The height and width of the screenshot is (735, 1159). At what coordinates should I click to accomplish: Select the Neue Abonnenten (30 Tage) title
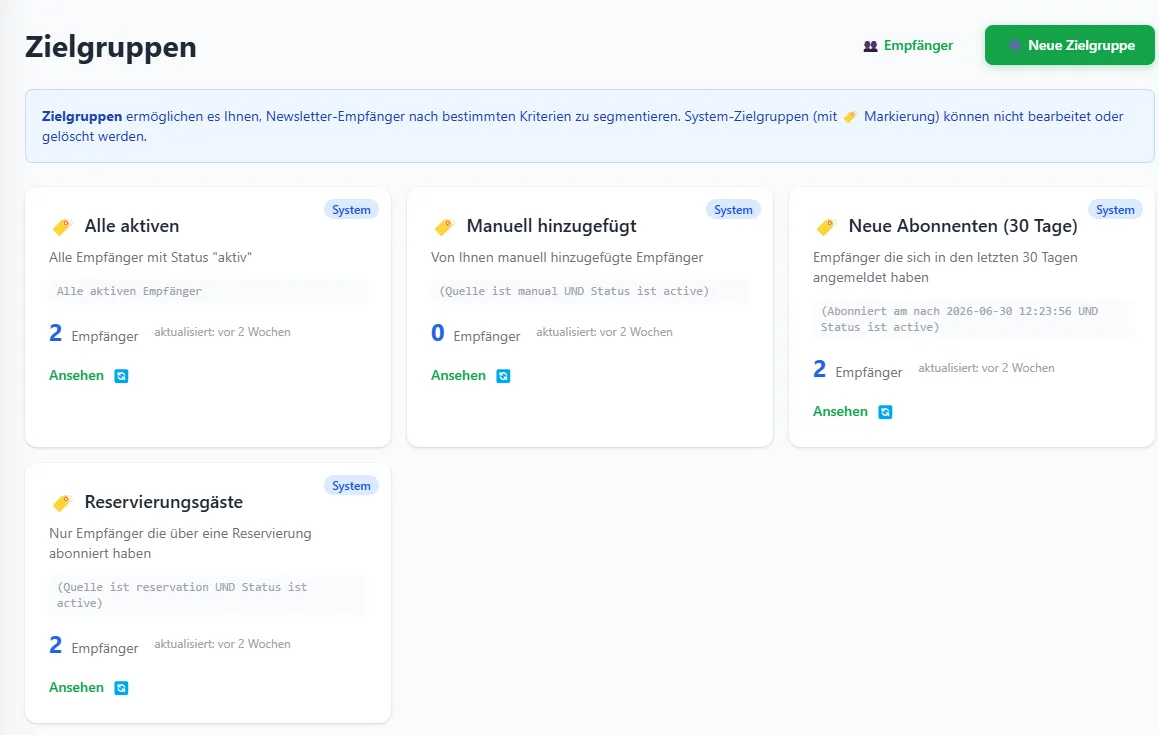963,226
